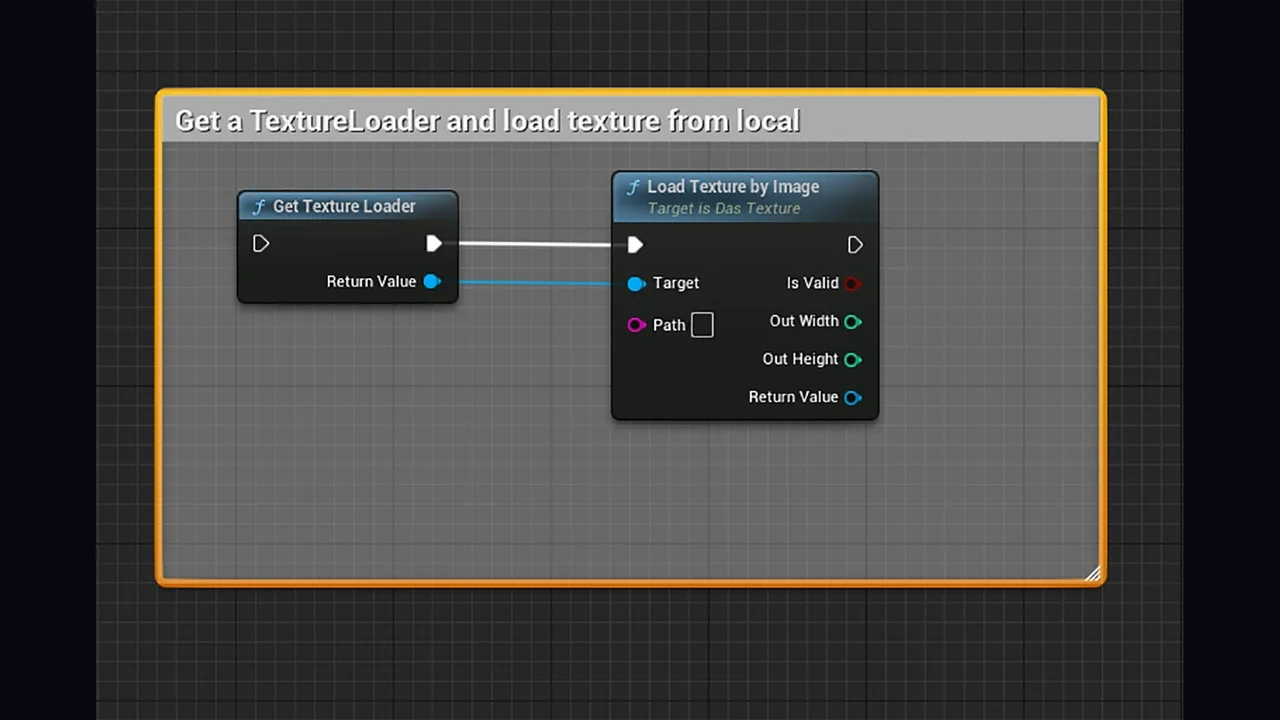The image size is (1280, 720).
Task: Click the execution input pin of Load Texture by Image
Action: (x=636, y=244)
